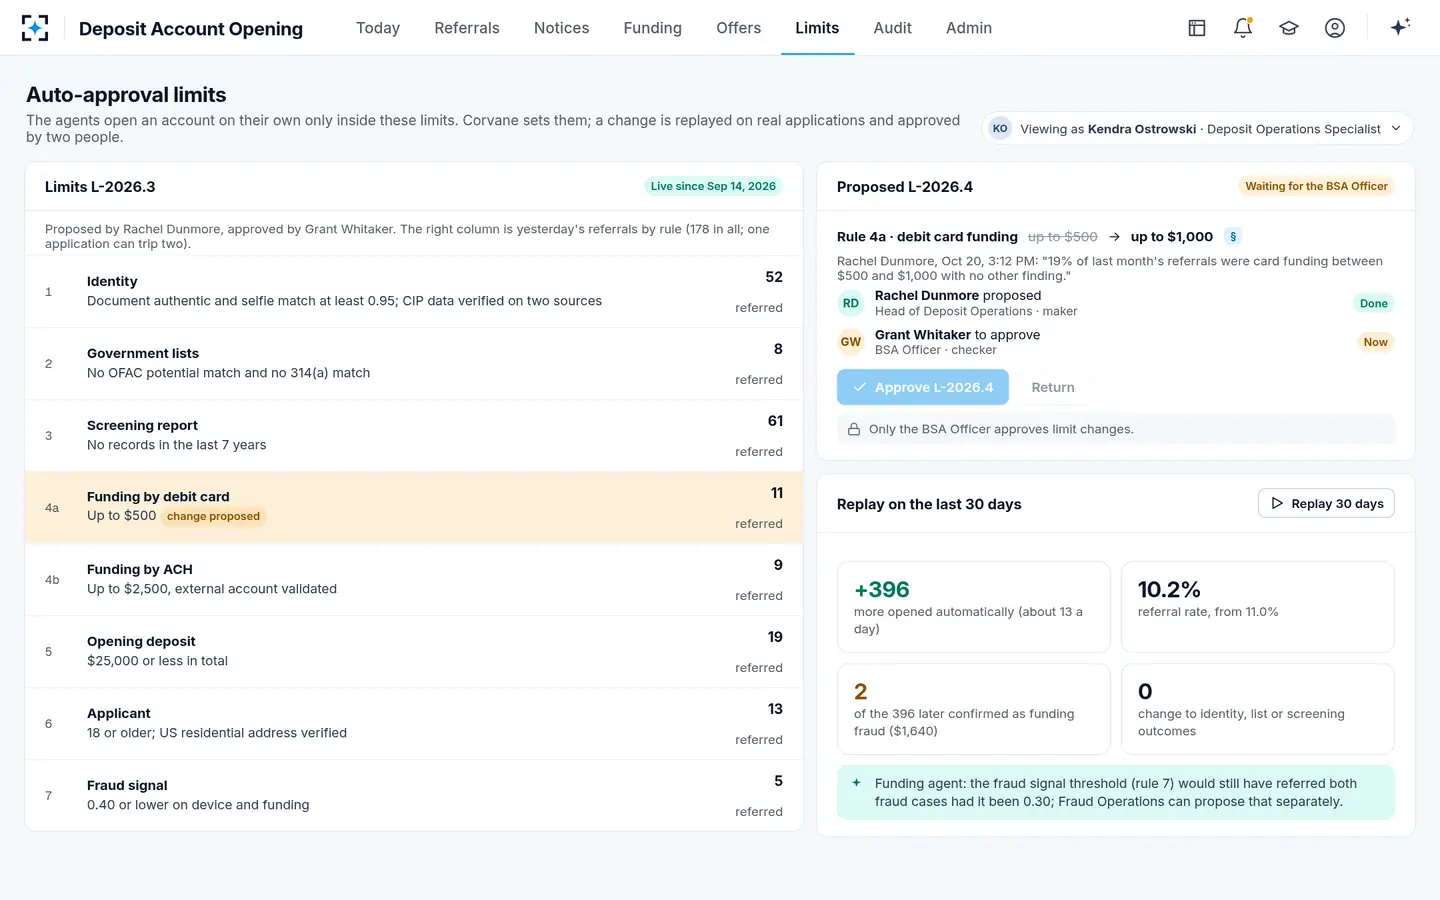Open notifications bell
The height and width of the screenshot is (900, 1440).
point(1243,28)
